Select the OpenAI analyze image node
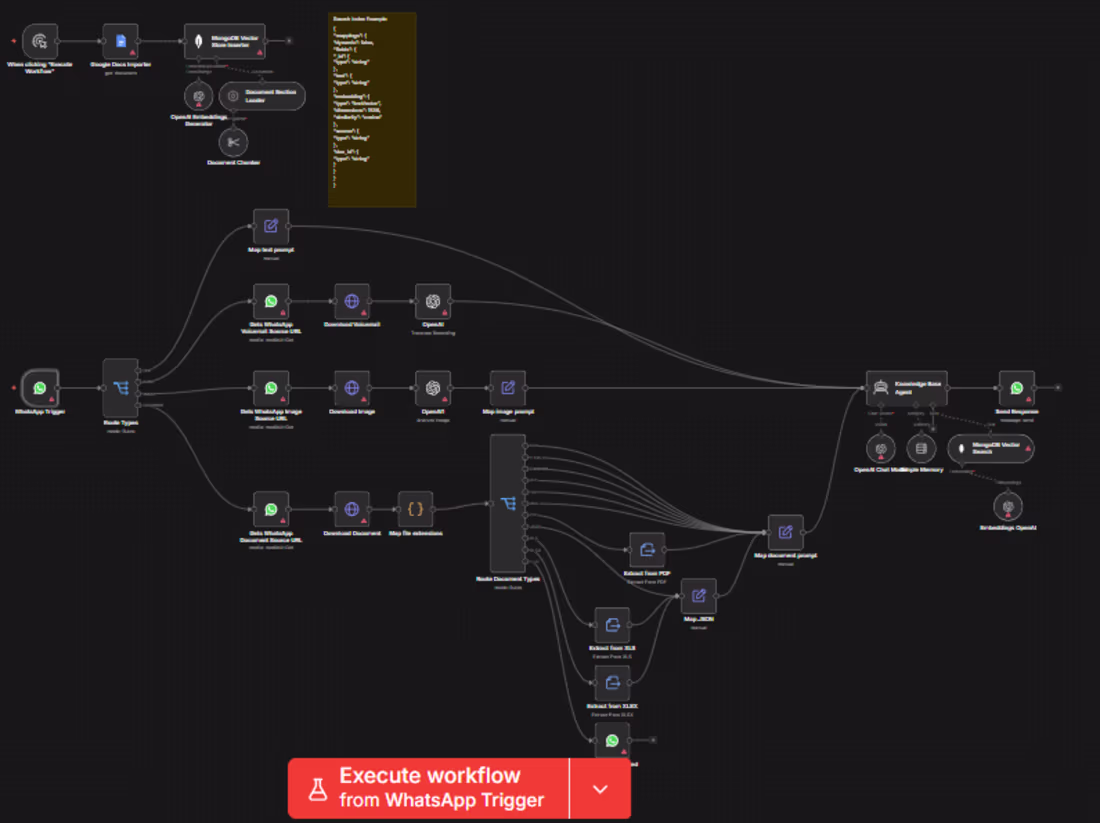Image resolution: width=1100 pixels, height=823 pixels. pos(433,388)
